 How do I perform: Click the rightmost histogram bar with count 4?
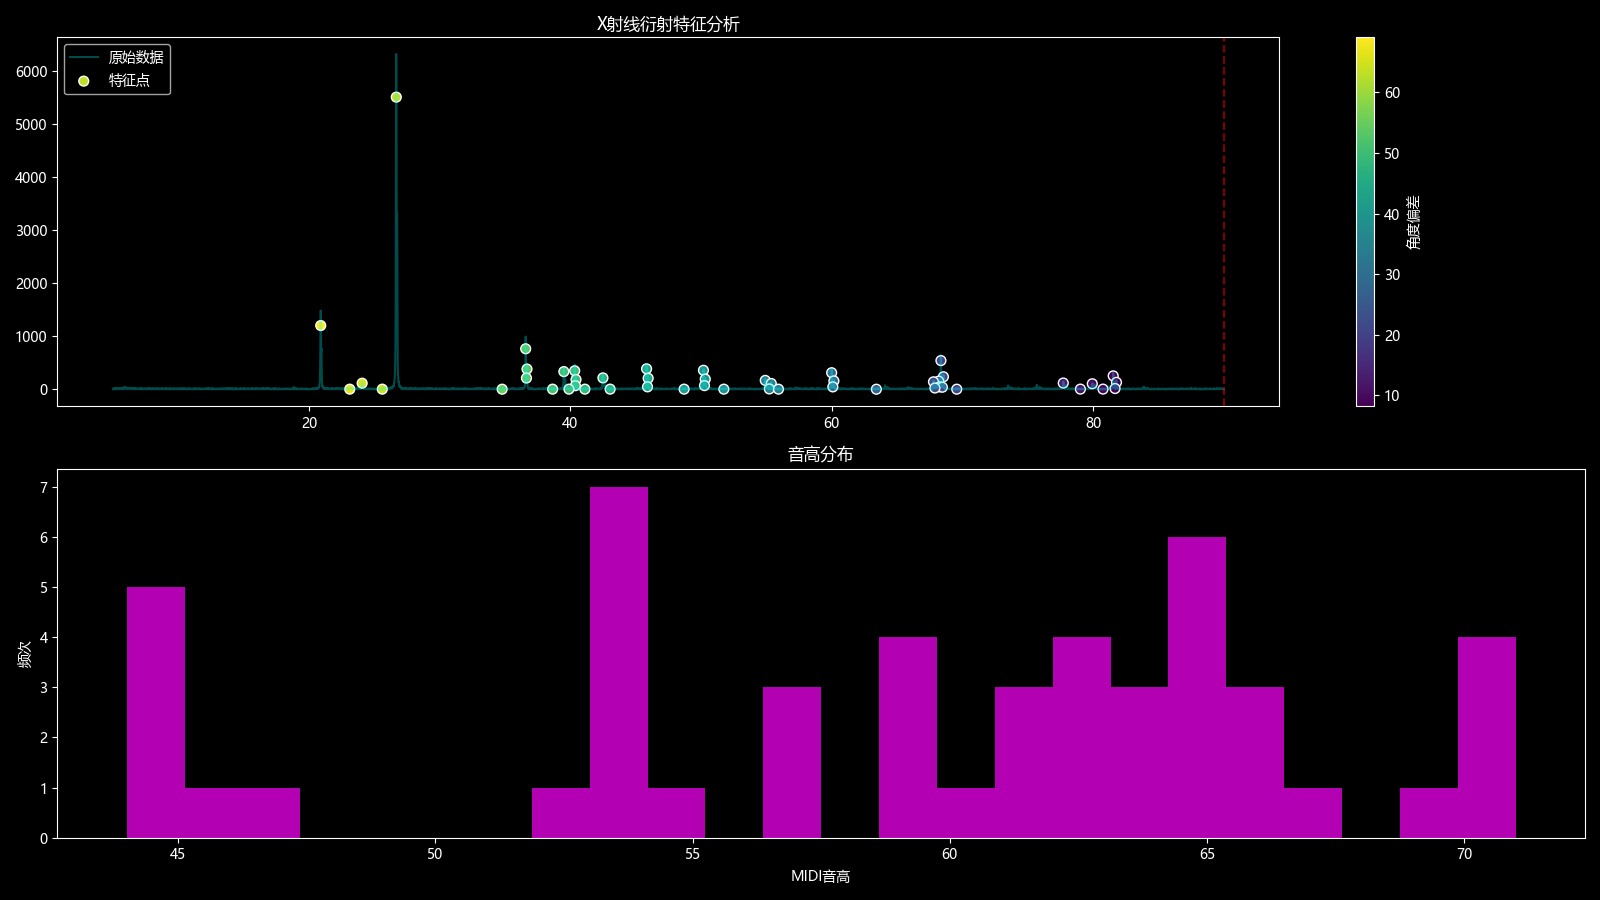coord(1487,737)
